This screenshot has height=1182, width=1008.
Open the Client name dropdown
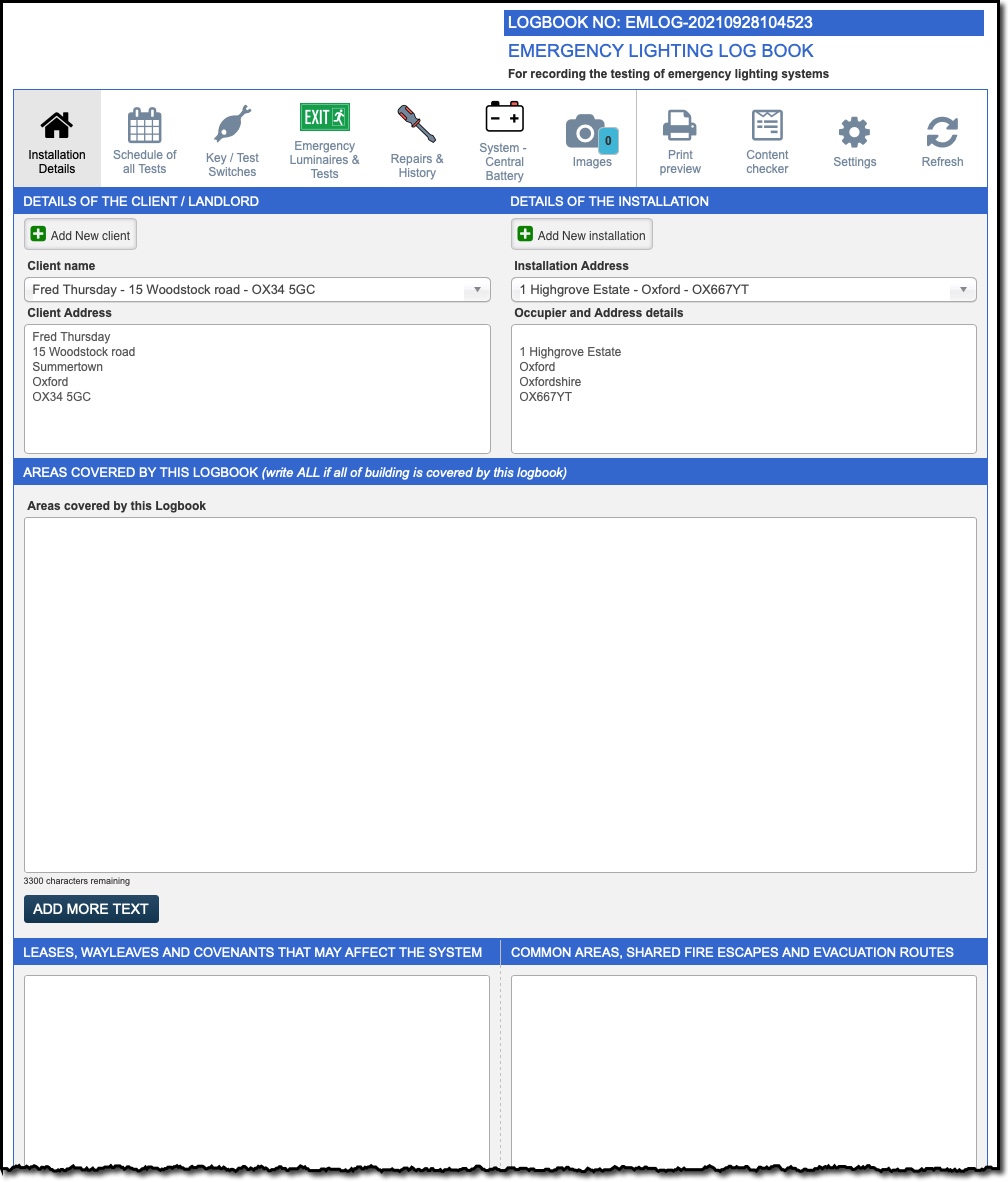pyautogui.click(x=257, y=289)
